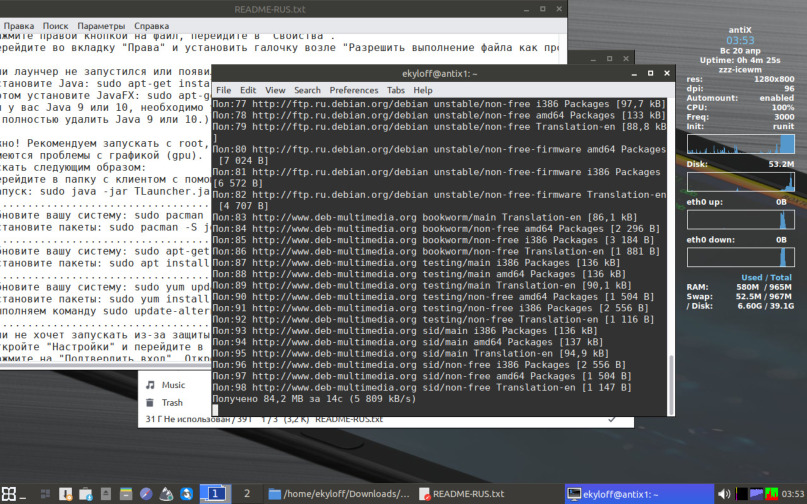The width and height of the screenshot is (807, 504).
Task: Click the terminal vertical scrollbar thumb
Action: coord(671,384)
